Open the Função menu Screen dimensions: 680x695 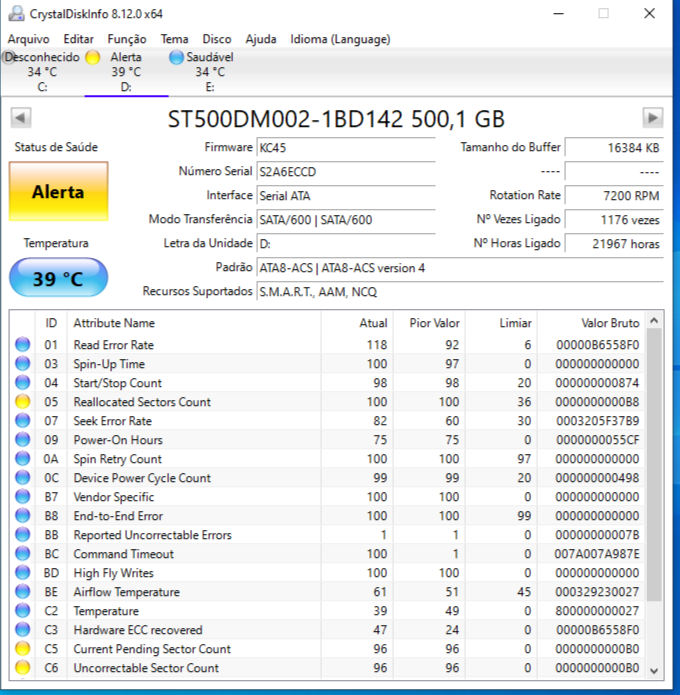127,39
